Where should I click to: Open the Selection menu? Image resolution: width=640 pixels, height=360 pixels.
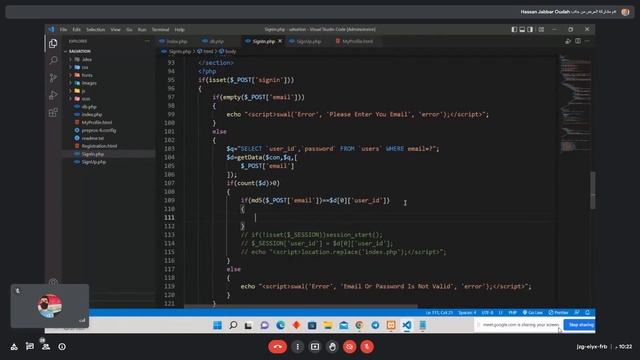(x=96, y=30)
